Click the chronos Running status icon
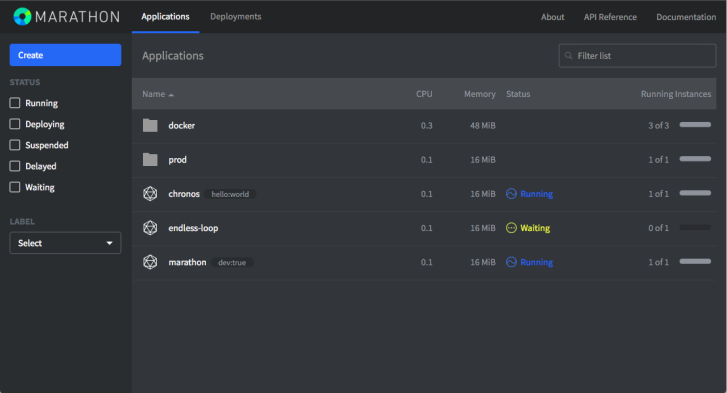 coord(511,194)
